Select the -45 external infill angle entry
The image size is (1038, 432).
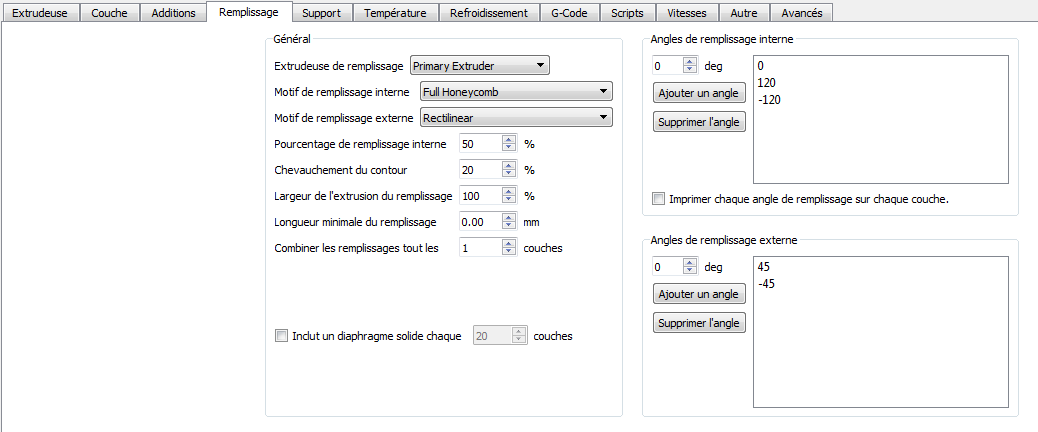767,284
